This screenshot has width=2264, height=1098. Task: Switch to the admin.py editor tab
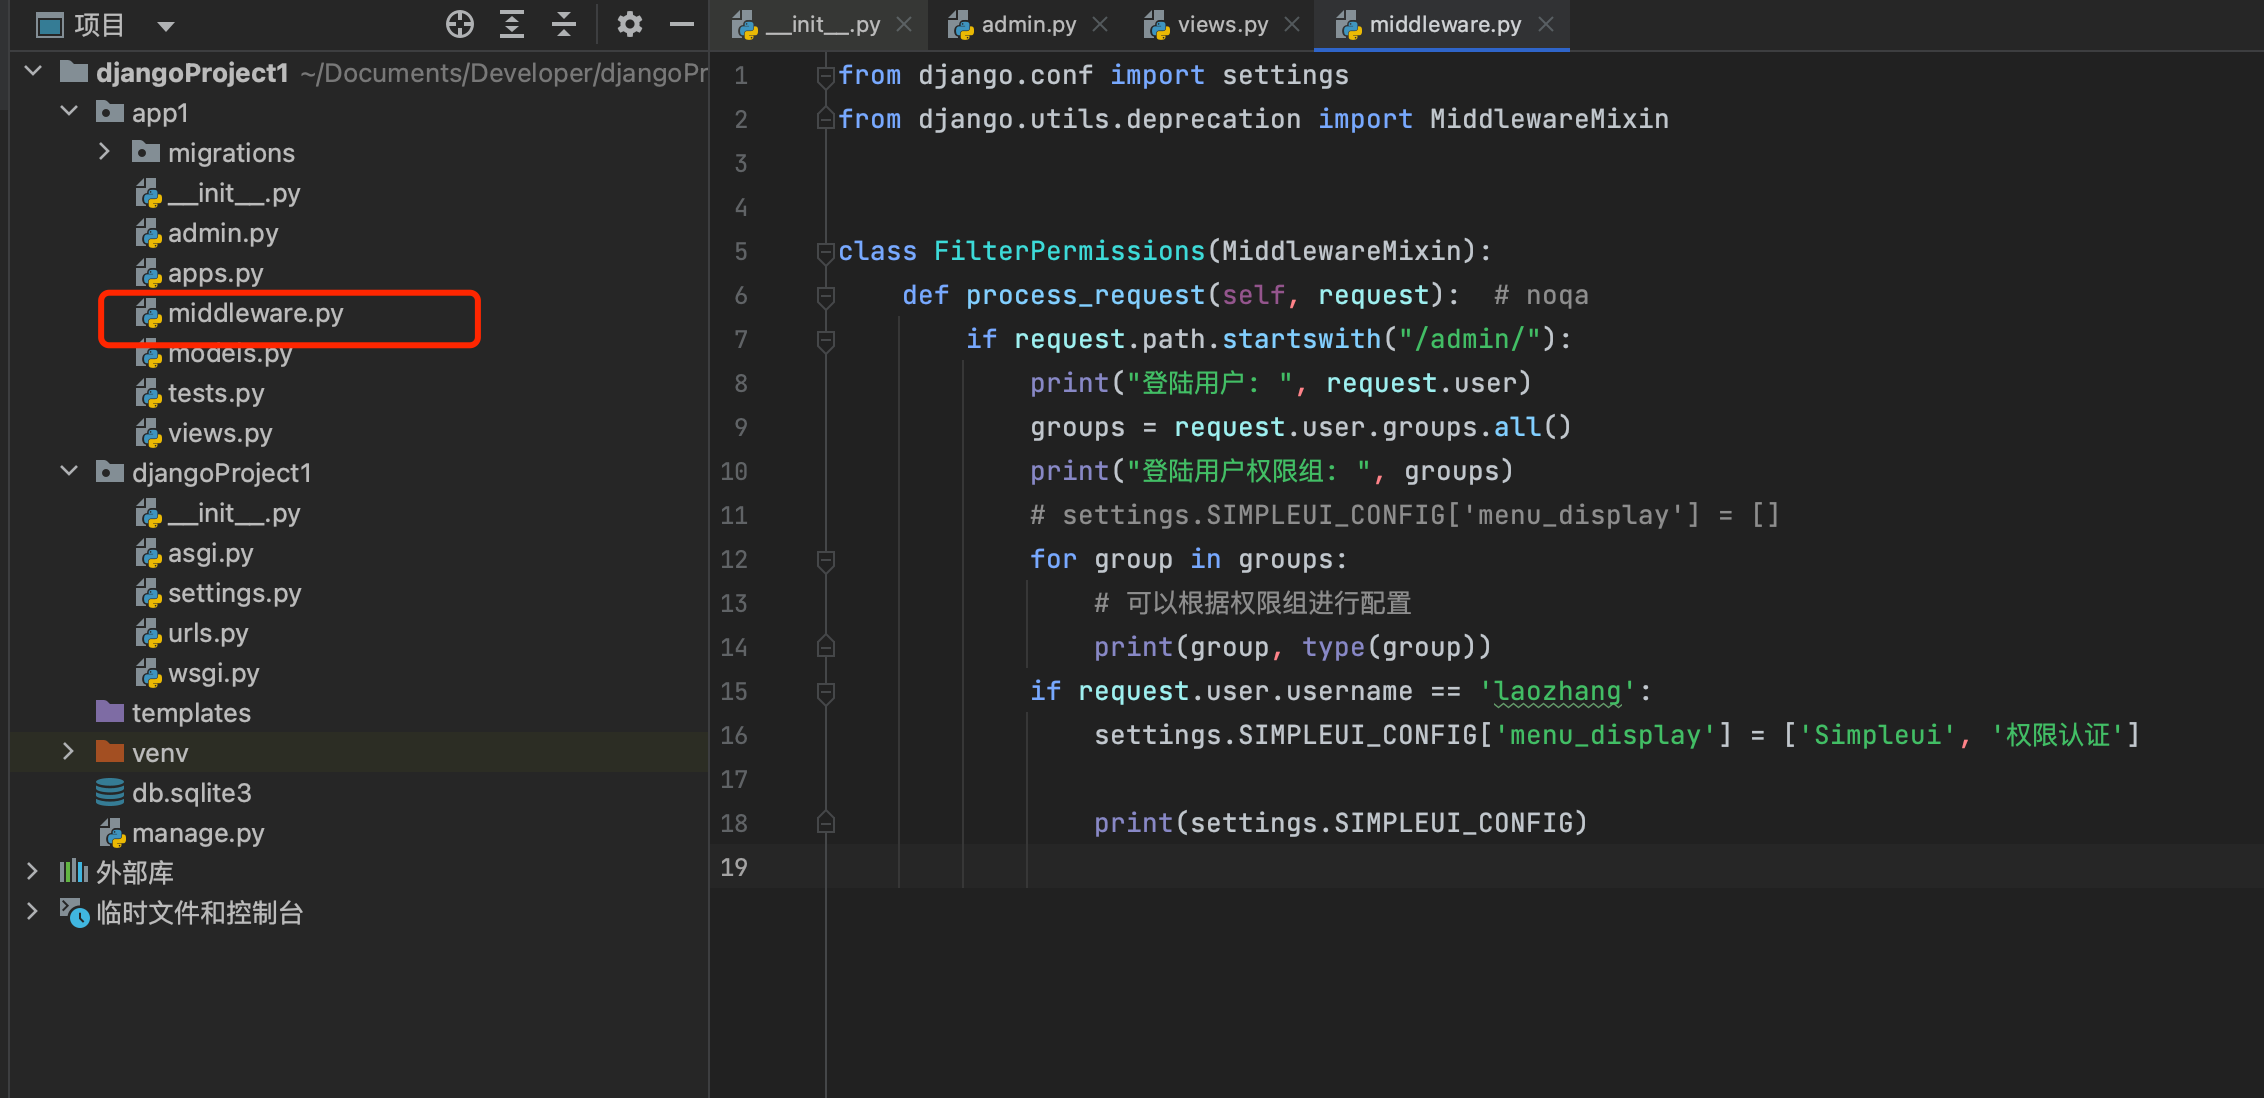[1029, 25]
